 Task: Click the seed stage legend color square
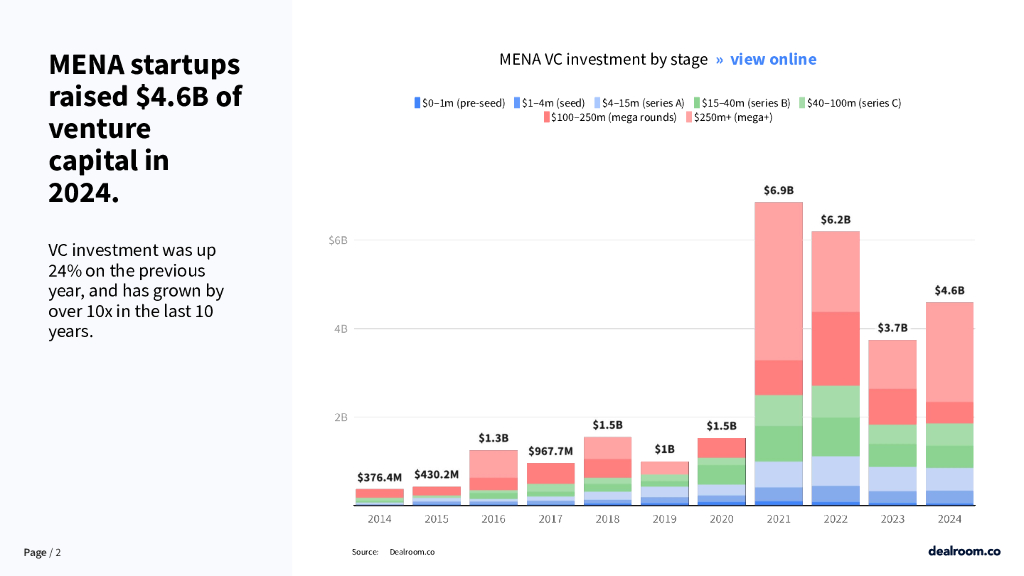[x=517, y=103]
